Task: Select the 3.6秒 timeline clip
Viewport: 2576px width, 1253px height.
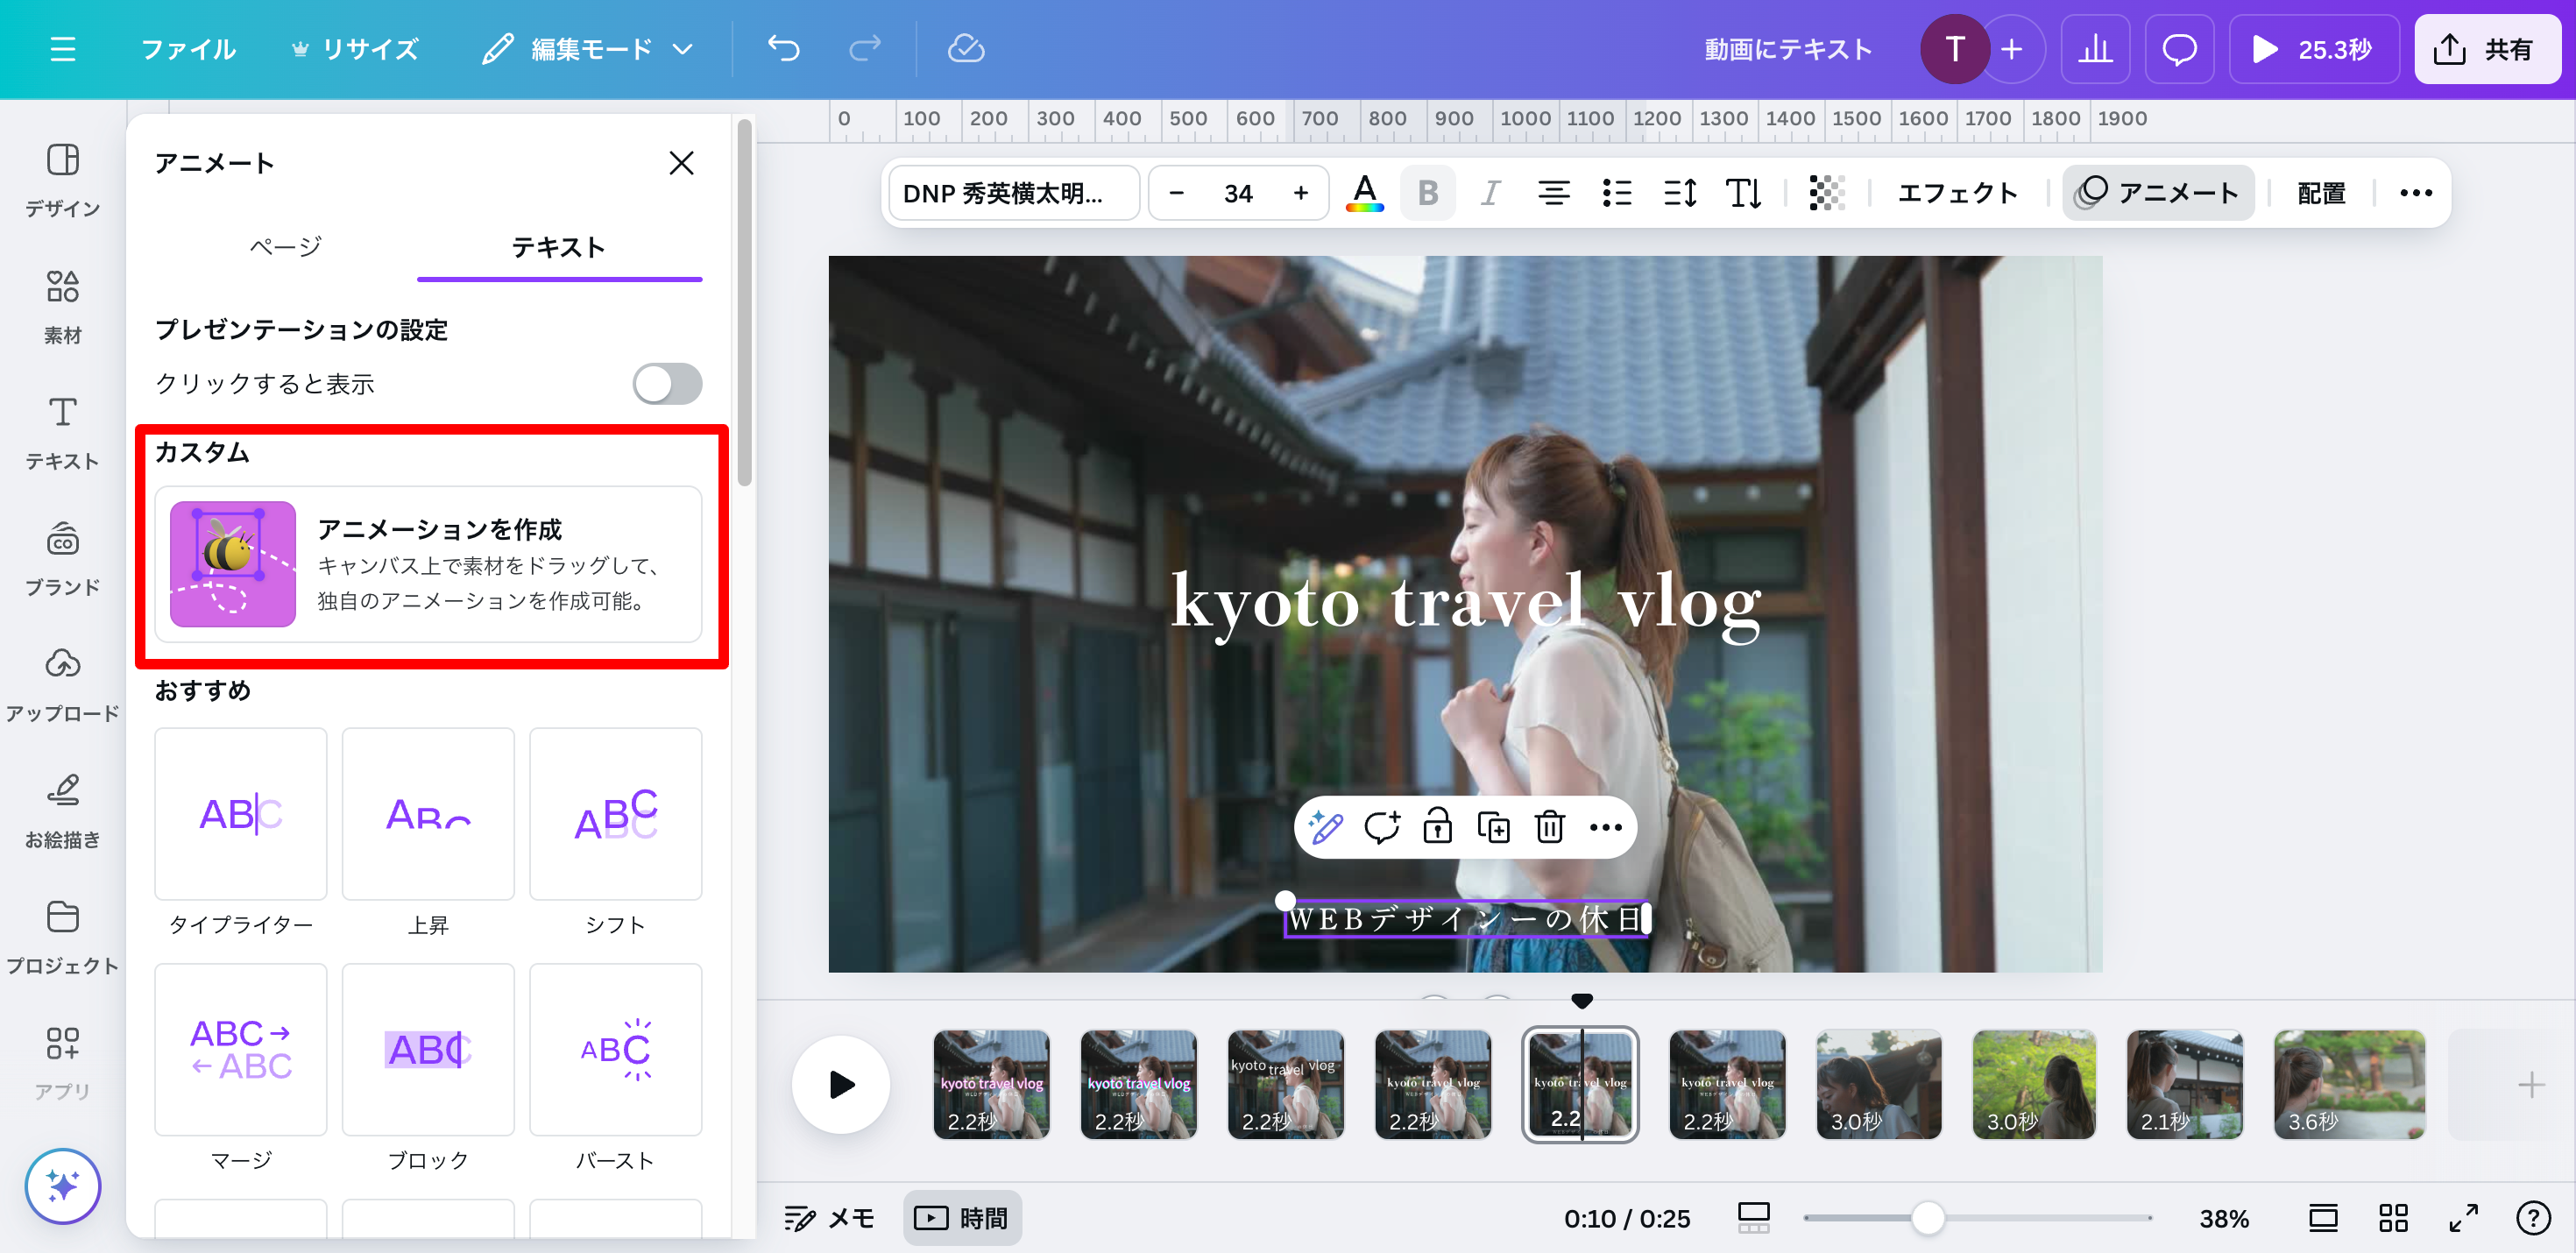Action: tap(2349, 1084)
